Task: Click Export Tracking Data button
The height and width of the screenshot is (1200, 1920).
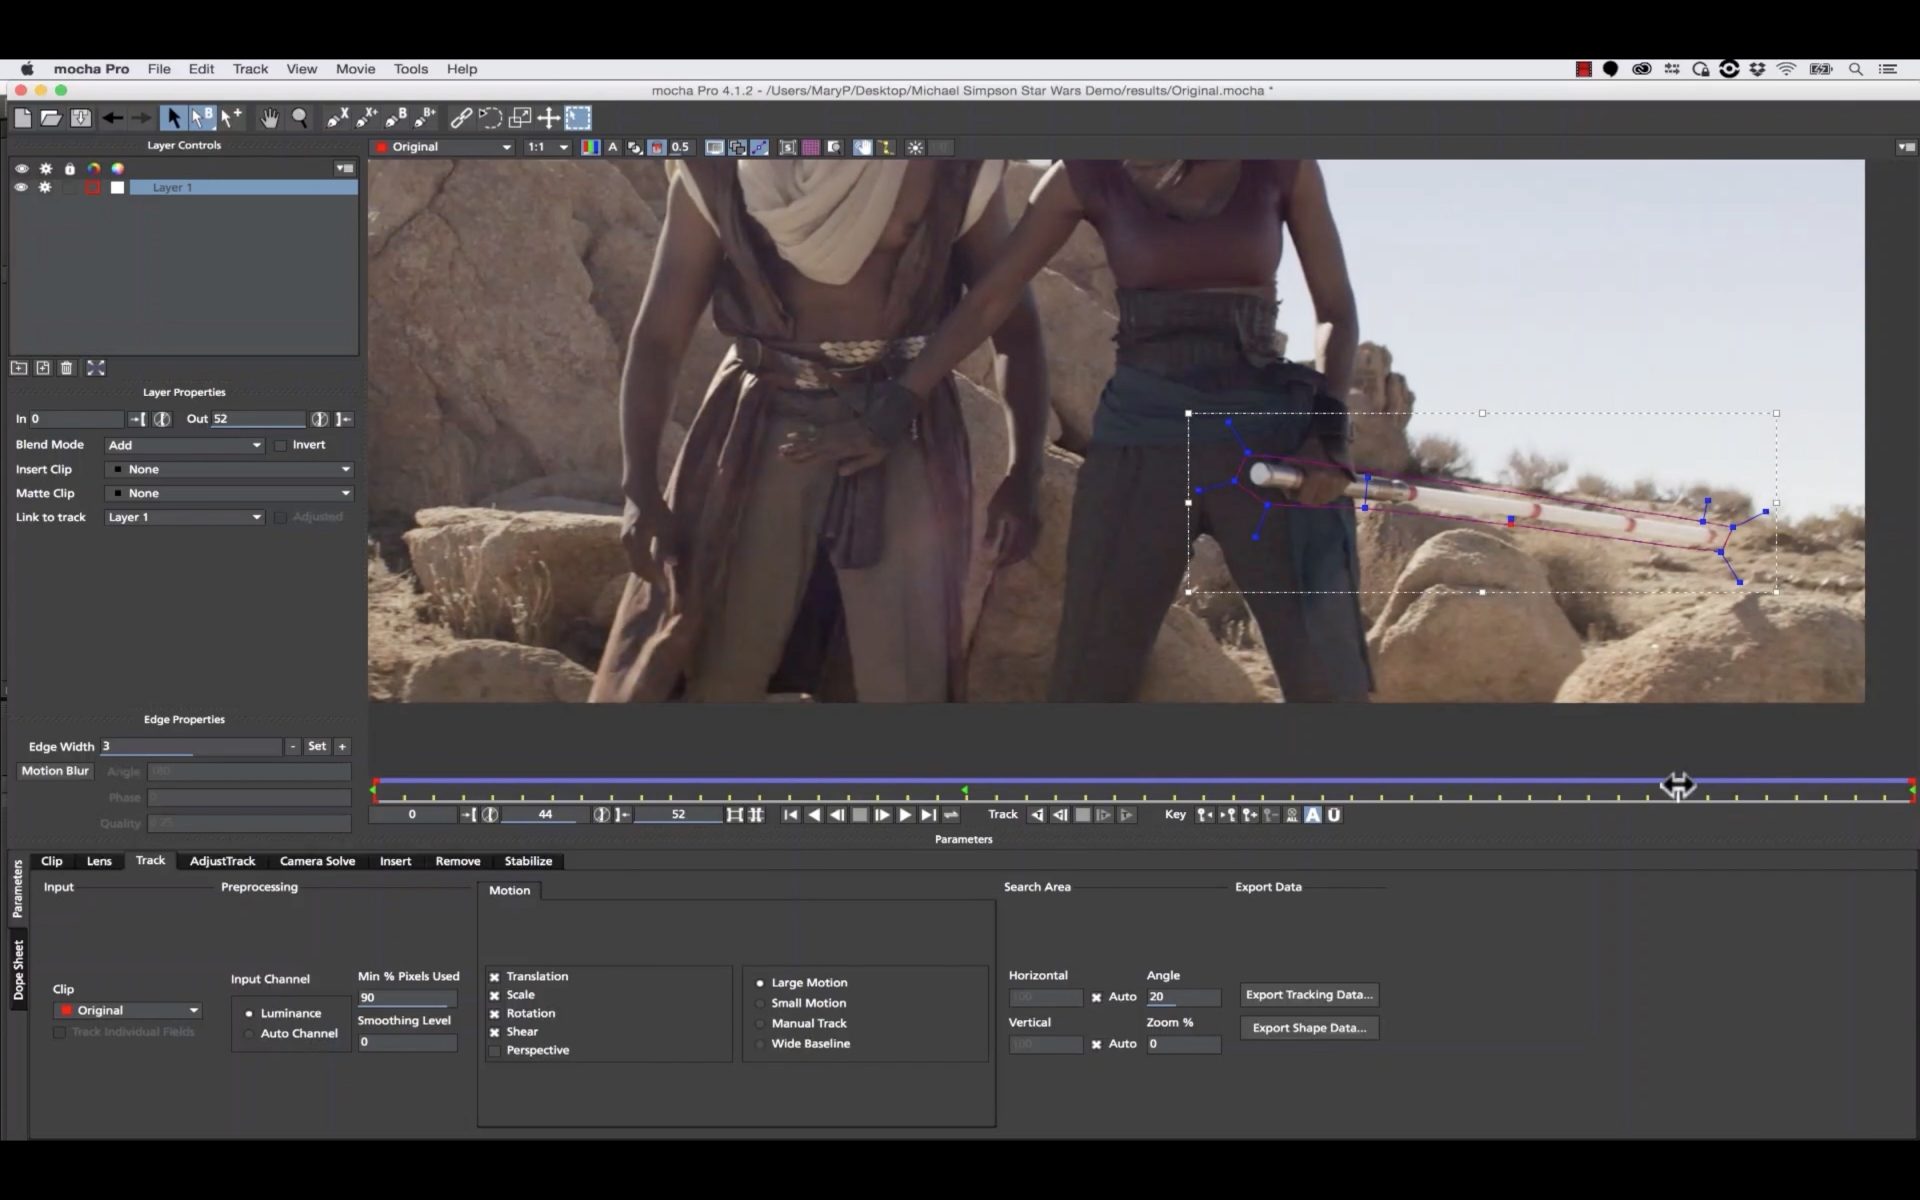Action: (1309, 995)
